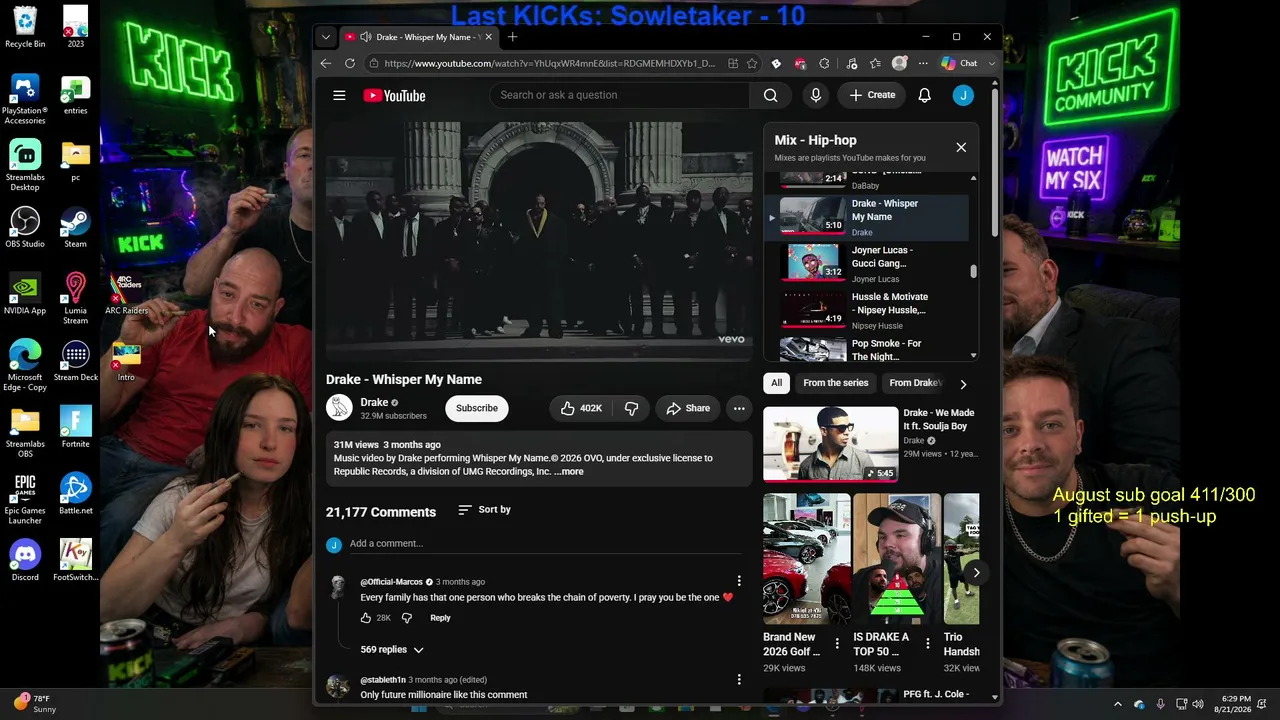Close the Drake - Whisper My Name tab
This screenshot has height=720, width=1280.
pyautogui.click(x=488, y=37)
